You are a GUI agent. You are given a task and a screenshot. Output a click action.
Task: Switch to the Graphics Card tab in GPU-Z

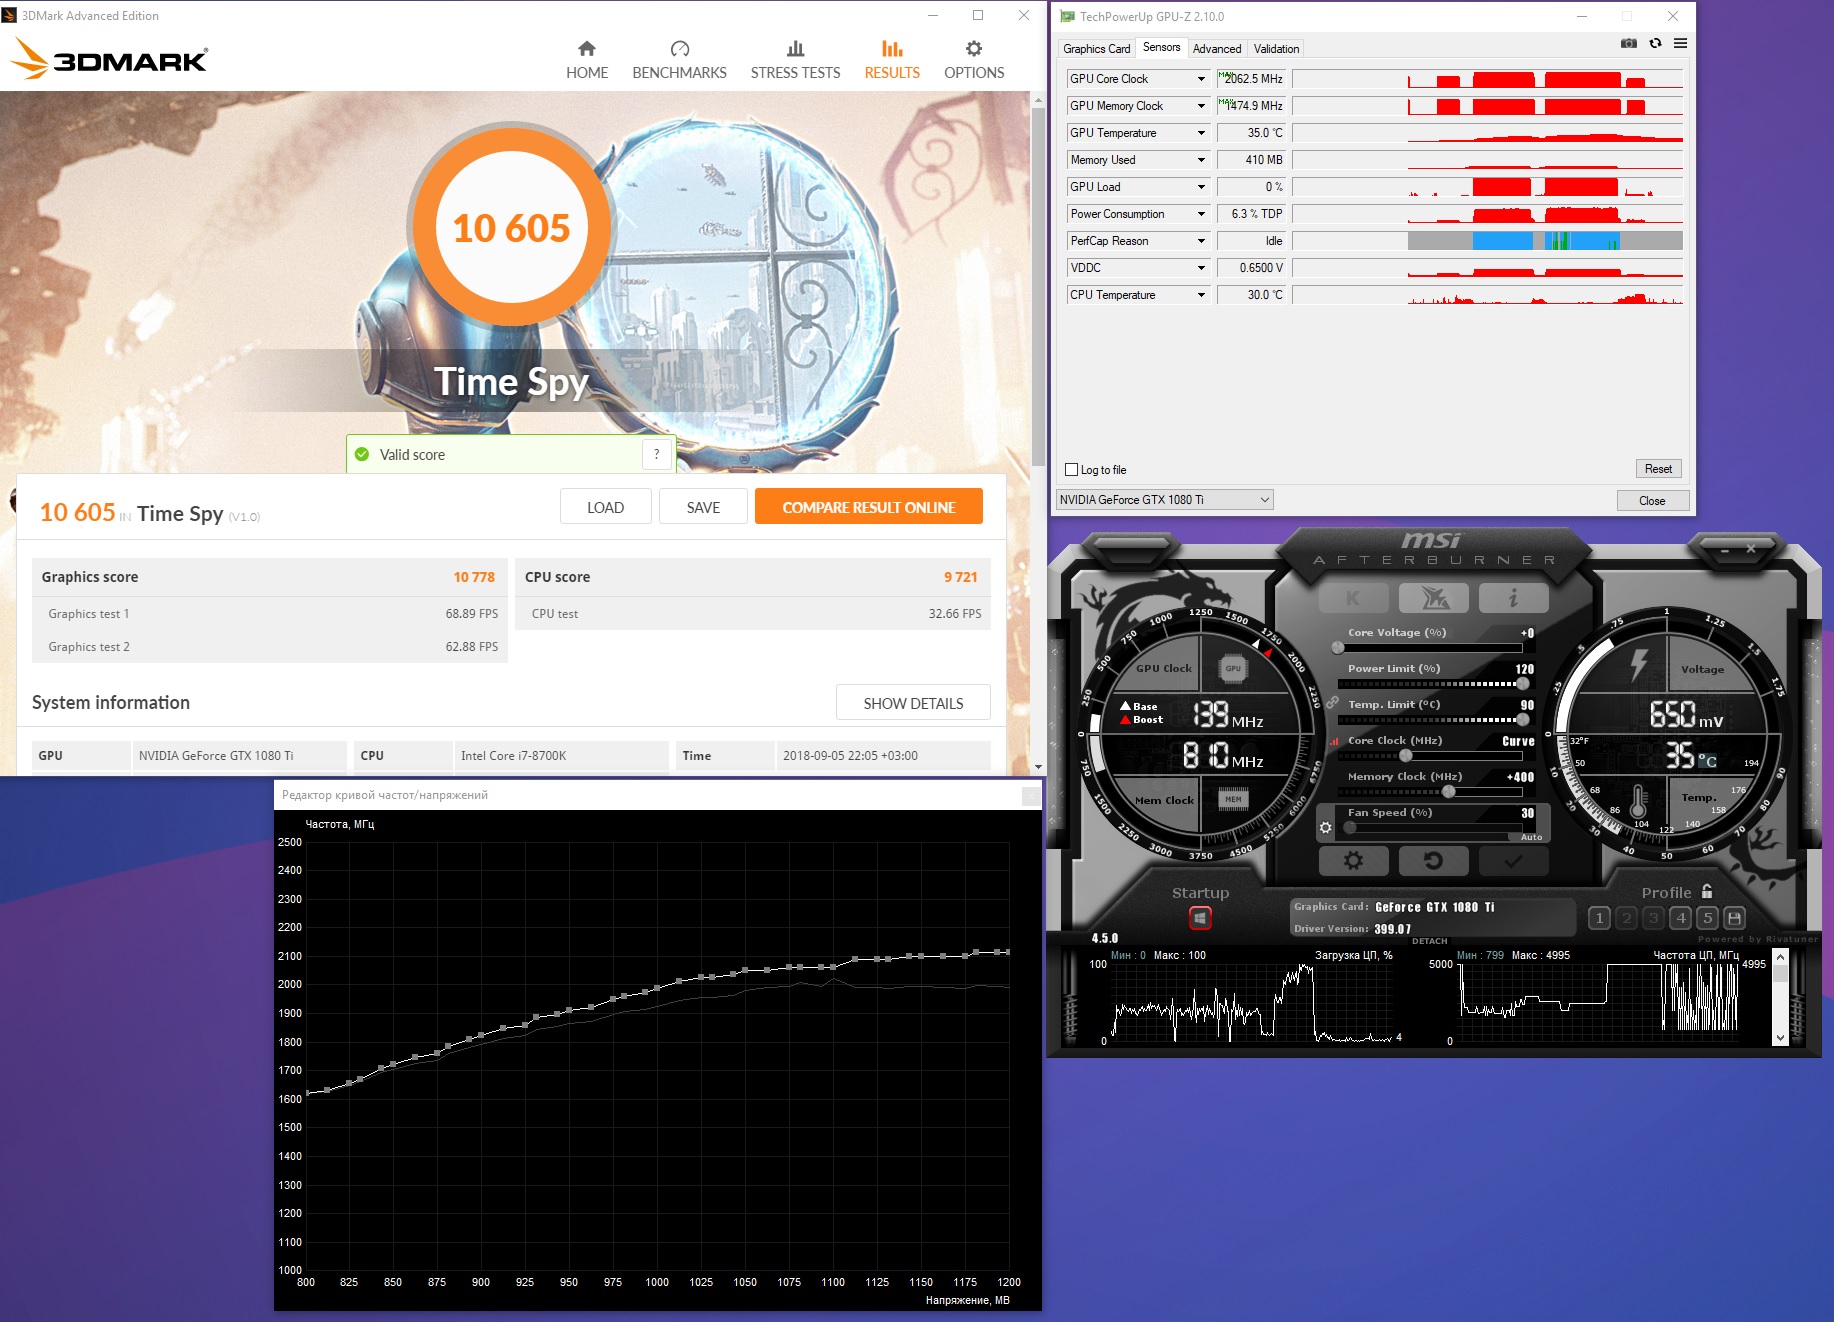click(x=1096, y=48)
